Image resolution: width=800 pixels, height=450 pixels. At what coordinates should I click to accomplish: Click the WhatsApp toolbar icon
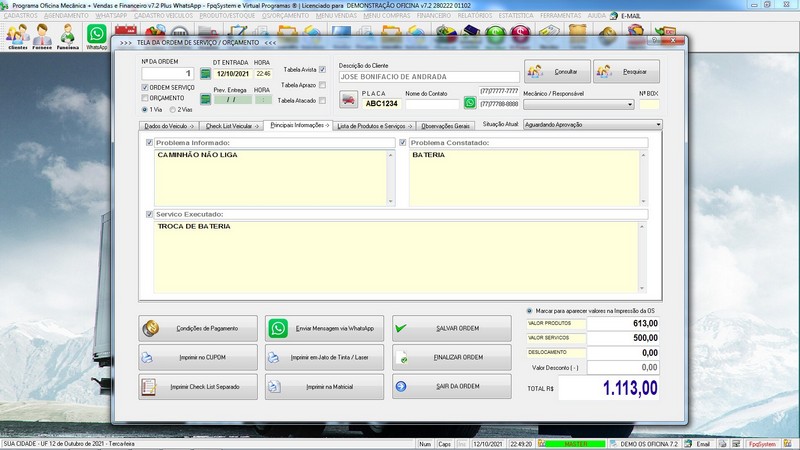click(x=96, y=37)
